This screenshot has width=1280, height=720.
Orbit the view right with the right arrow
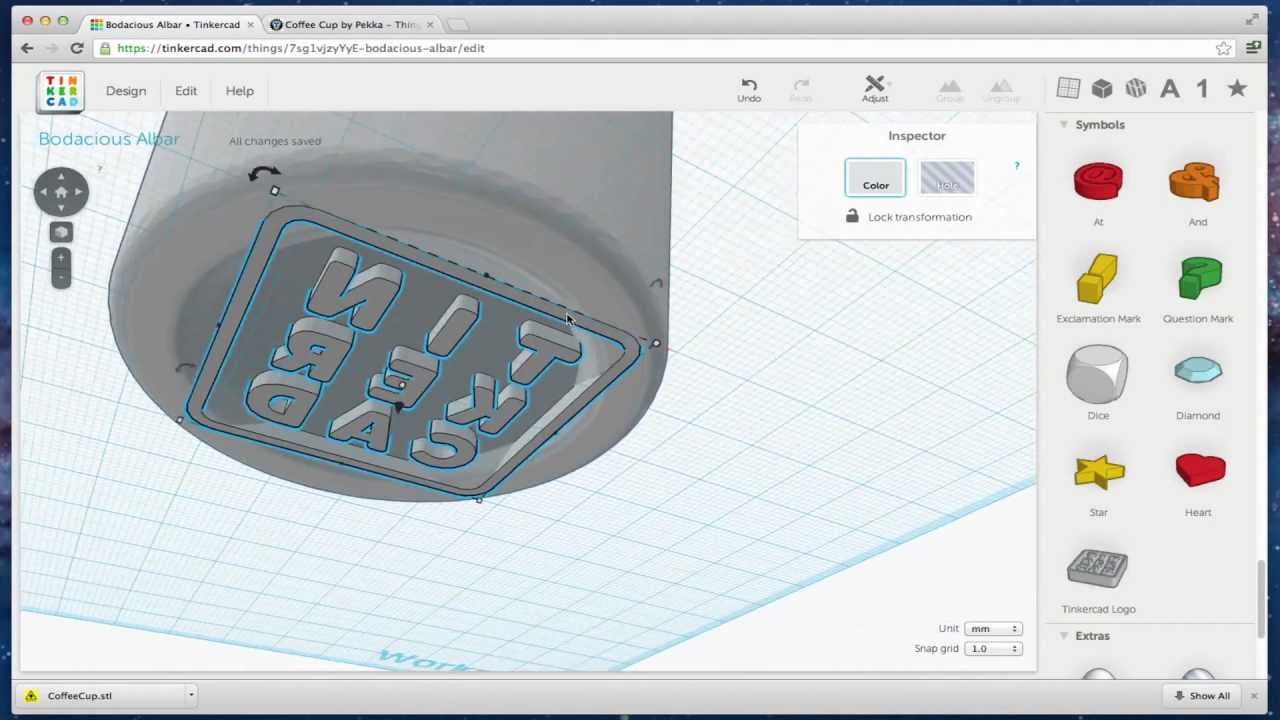[x=79, y=191]
